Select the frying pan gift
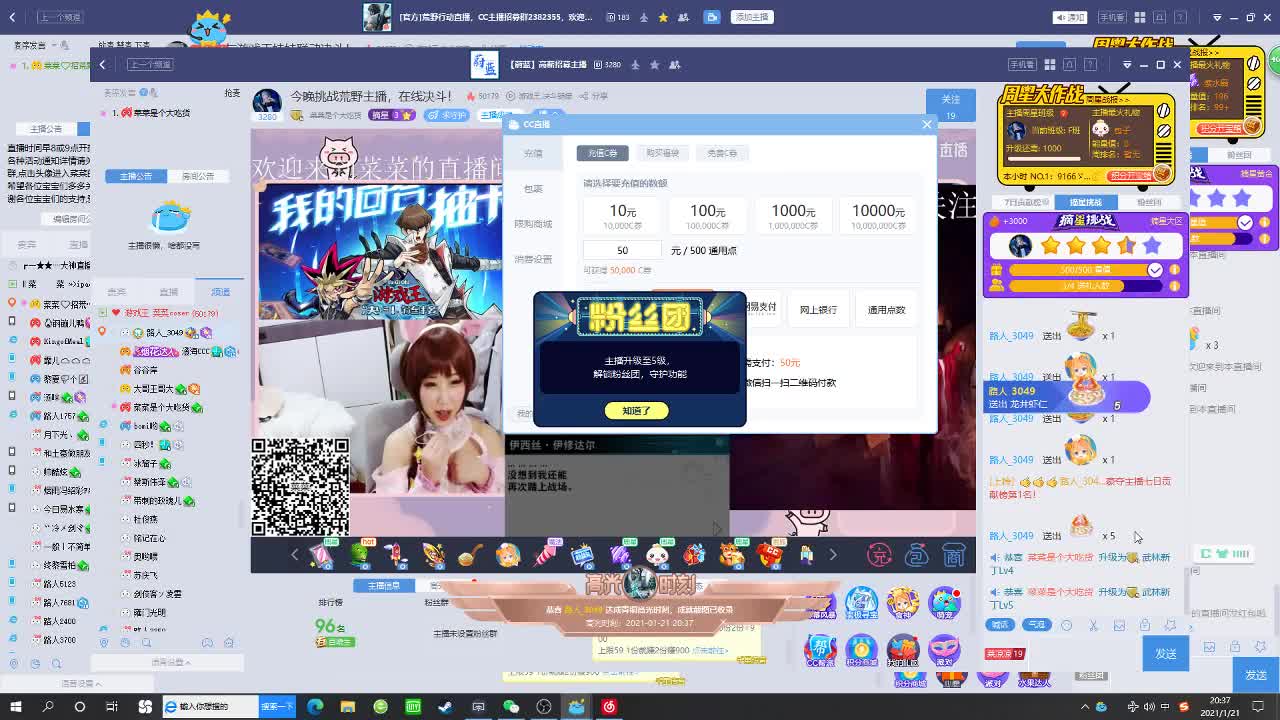 tap(470, 554)
